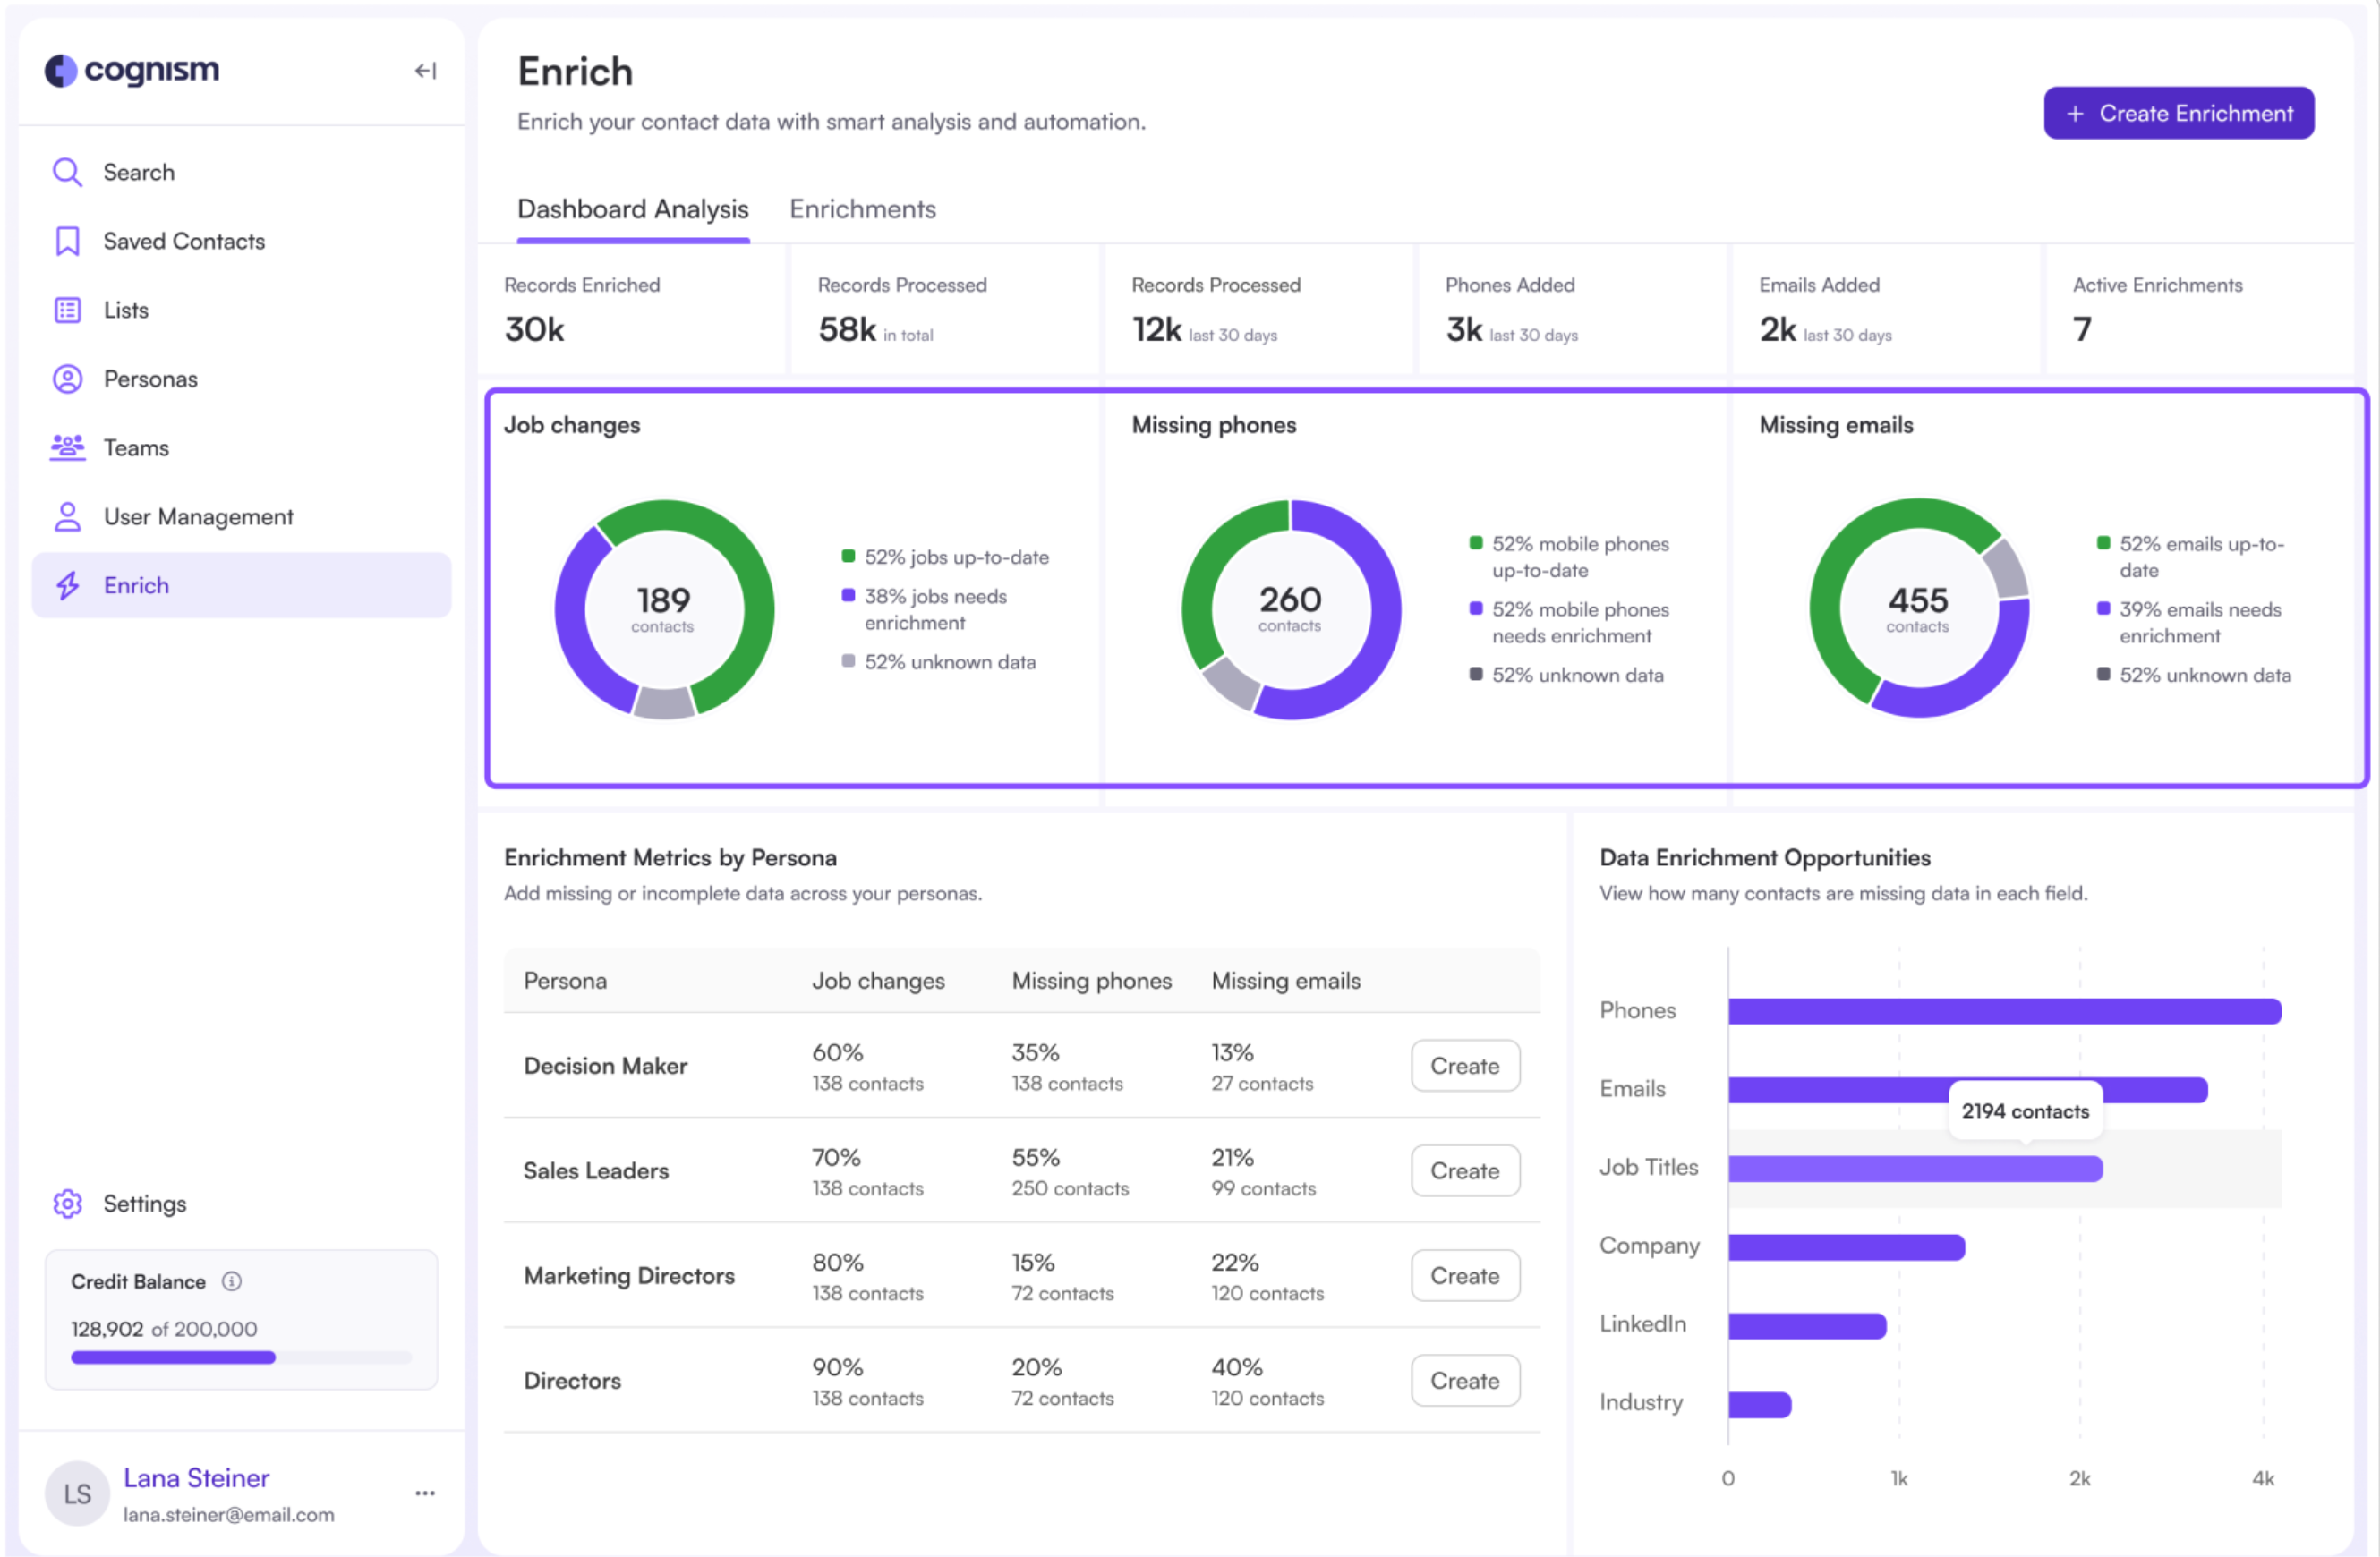Open Settings via the gear icon
This screenshot has height=1557, width=2380.
pyautogui.click(x=66, y=1203)
